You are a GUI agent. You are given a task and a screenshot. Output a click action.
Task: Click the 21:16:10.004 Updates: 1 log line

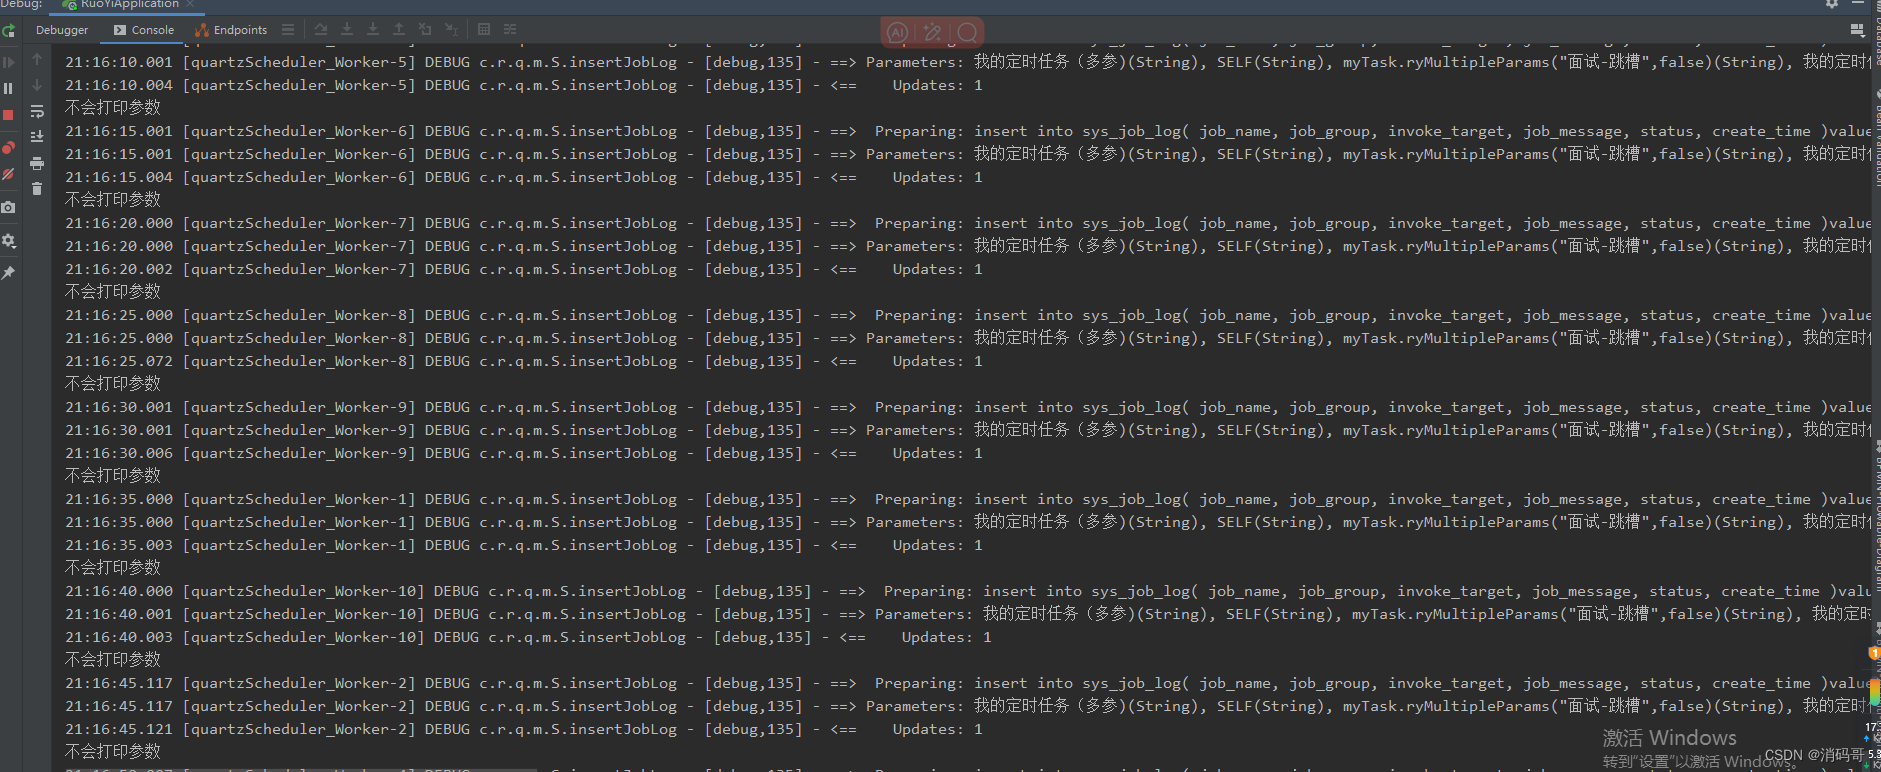click(x=524, y=85)
